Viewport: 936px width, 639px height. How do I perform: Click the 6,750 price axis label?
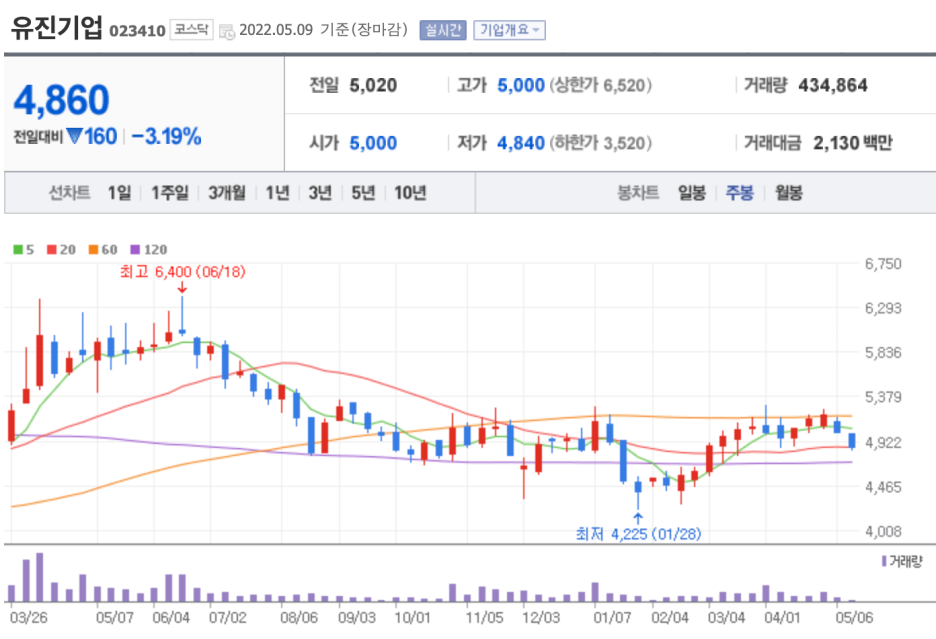click(883, 263)
